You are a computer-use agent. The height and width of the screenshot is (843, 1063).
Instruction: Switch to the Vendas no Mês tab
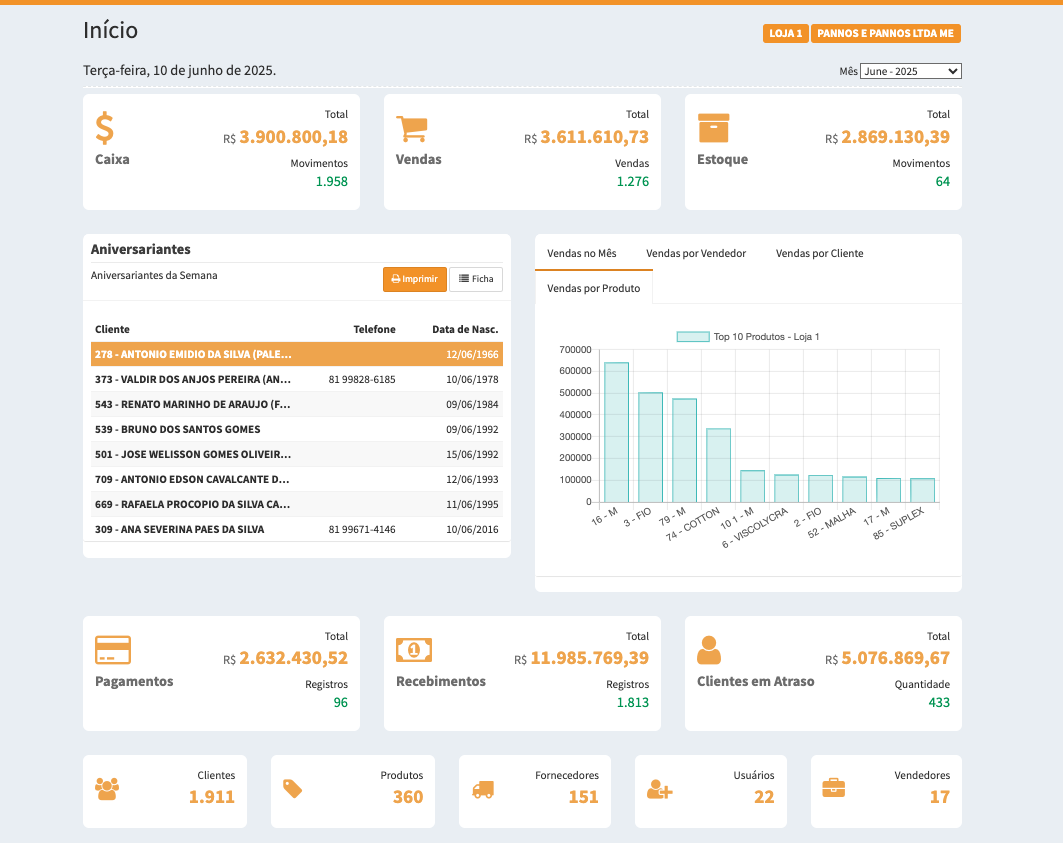(x=582, y=254)
